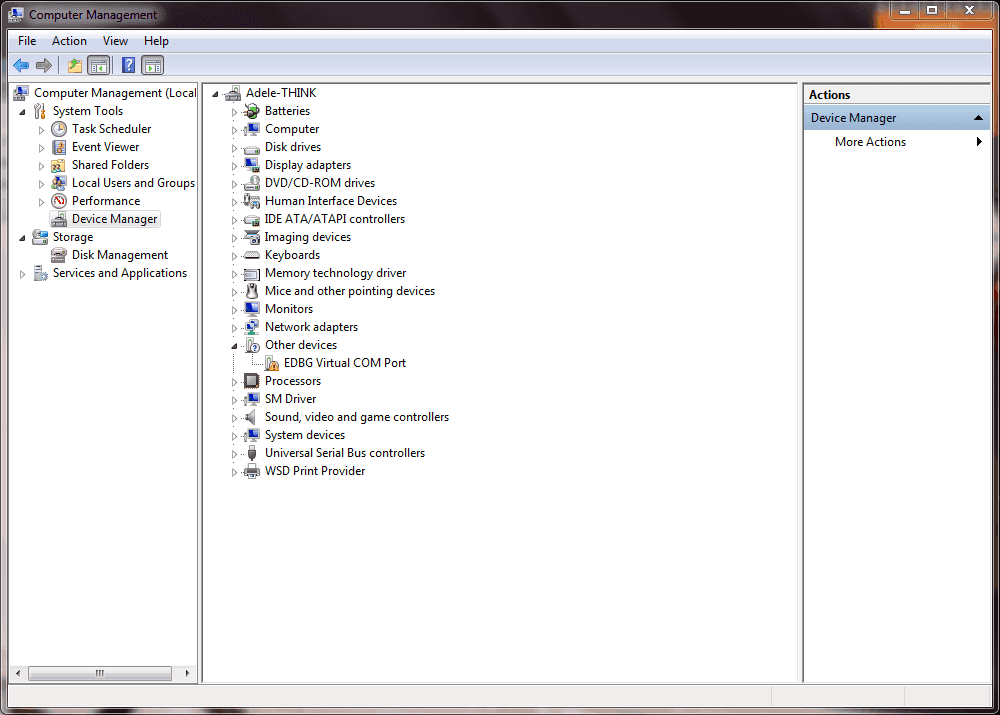Collapse the Other devices category
Screen dimensions: 1000x715
point(235,345)
